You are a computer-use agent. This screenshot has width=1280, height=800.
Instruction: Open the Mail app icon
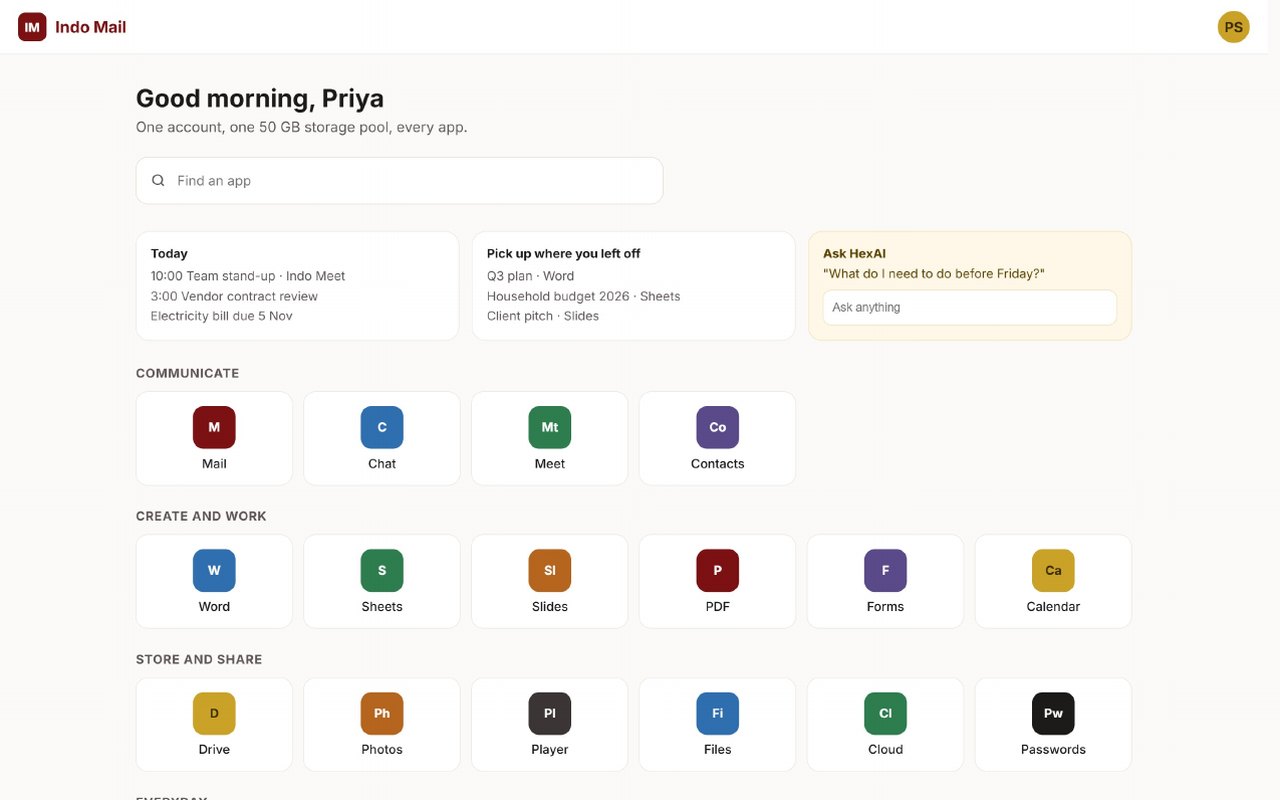point(214,427)
